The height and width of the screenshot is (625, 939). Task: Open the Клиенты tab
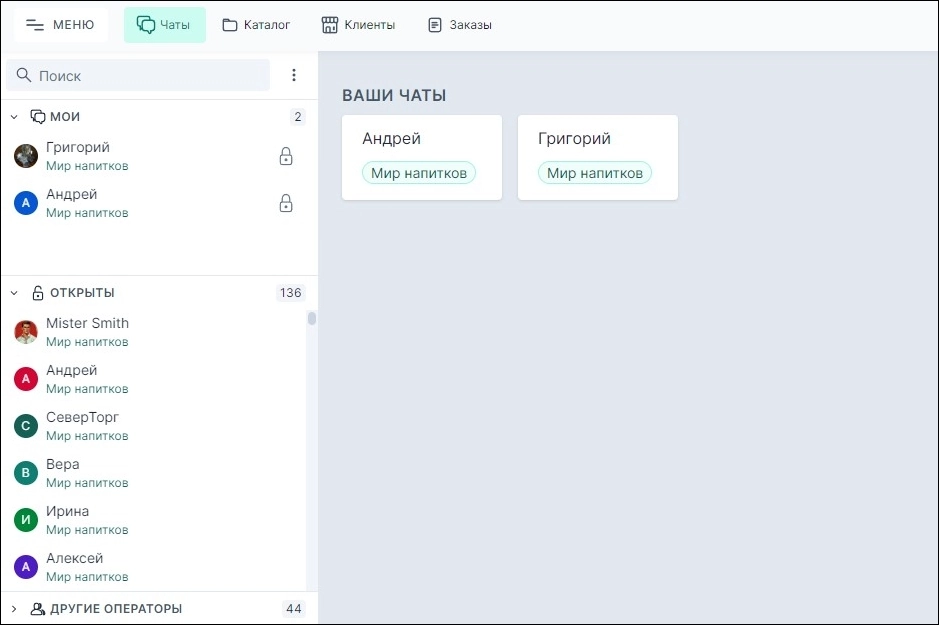pyautogui.click(x=358, y=25)
